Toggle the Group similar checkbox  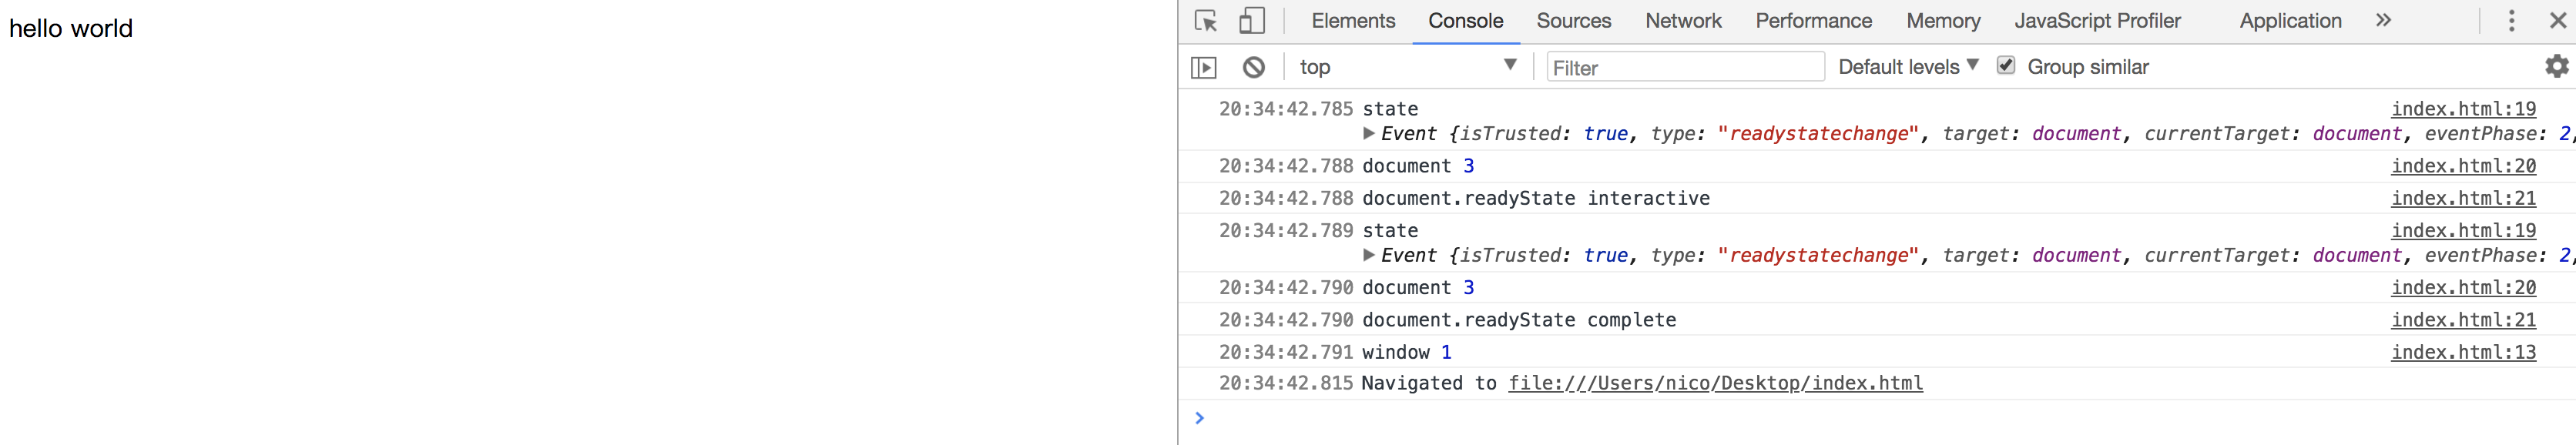(2005, 66)
